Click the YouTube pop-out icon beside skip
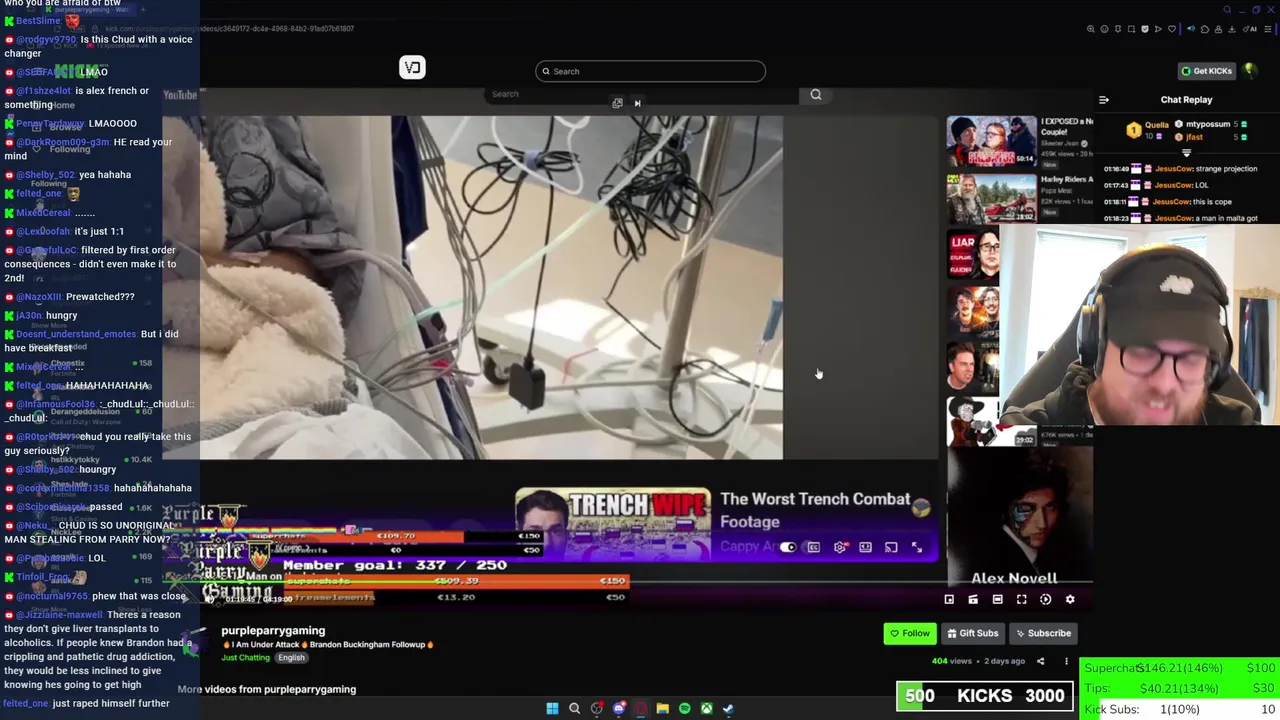 click(617, 103)
